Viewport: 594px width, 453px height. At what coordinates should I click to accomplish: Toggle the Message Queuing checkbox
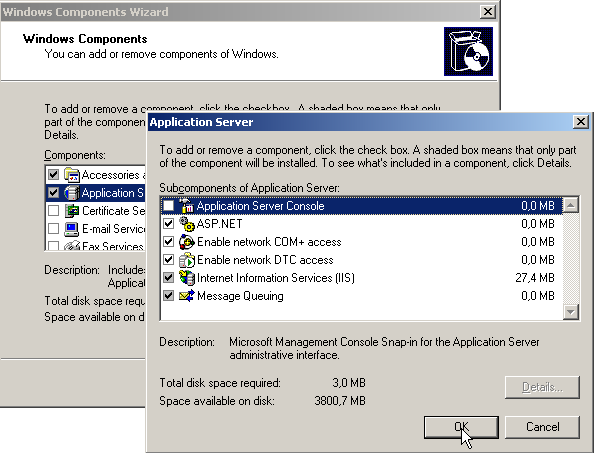click(x=168, y=295)
